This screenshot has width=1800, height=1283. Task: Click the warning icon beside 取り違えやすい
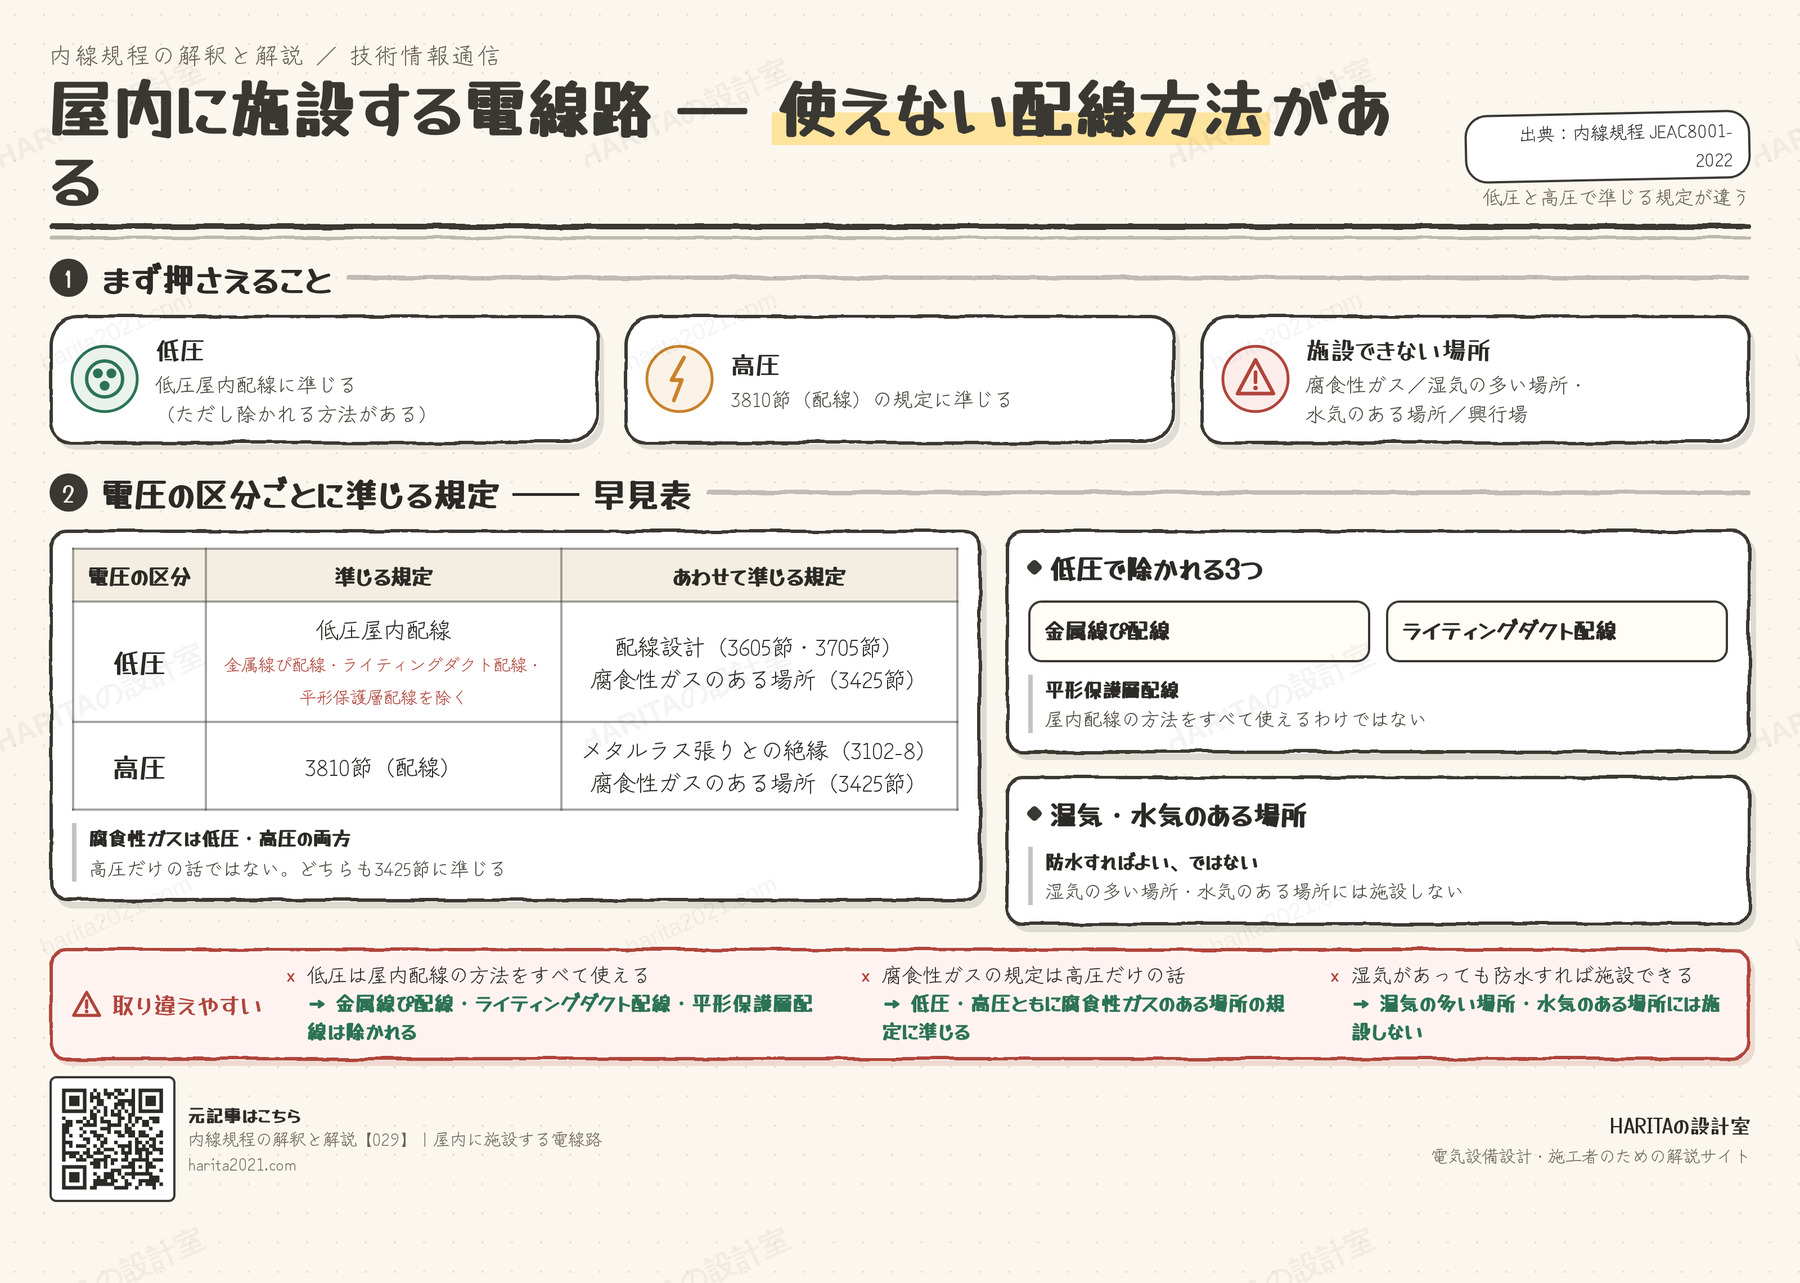pyautogui.click(x=87, y=1004)
